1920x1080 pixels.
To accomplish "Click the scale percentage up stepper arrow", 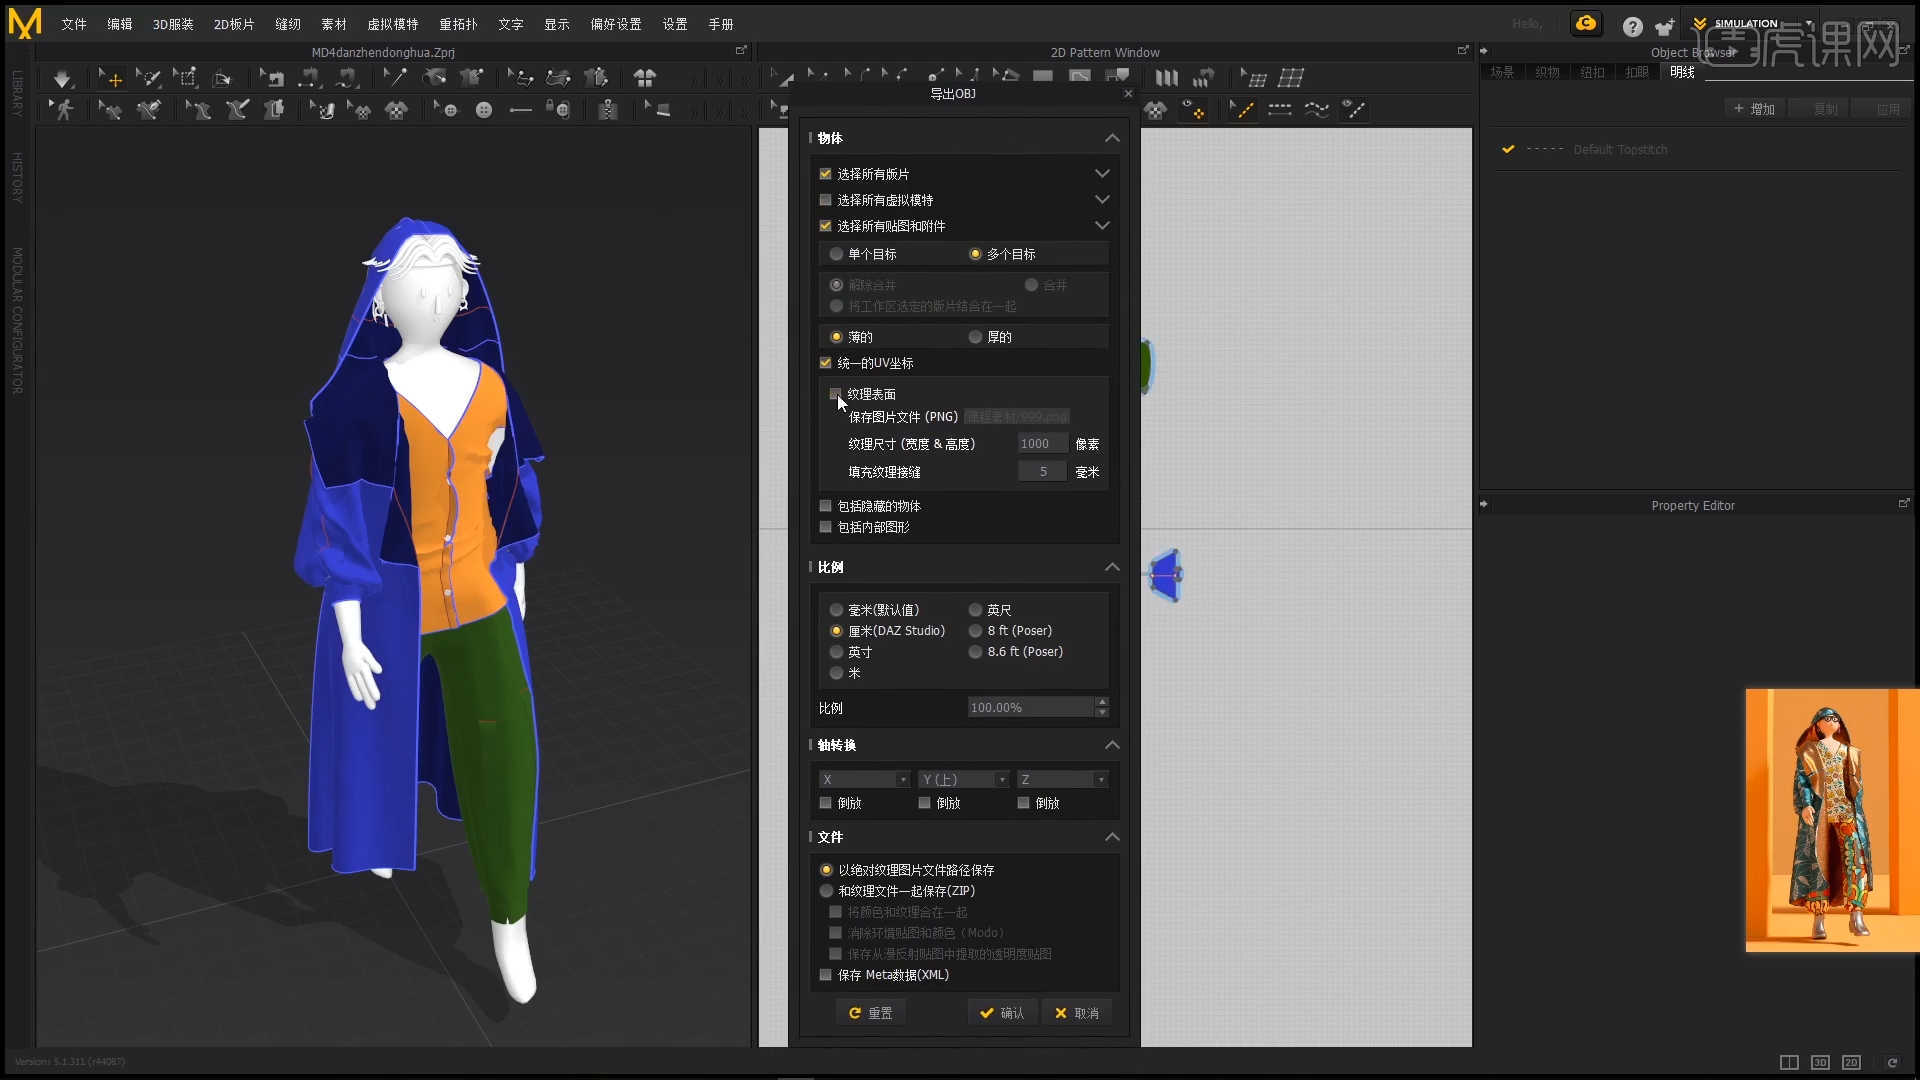I will 1101,701.
